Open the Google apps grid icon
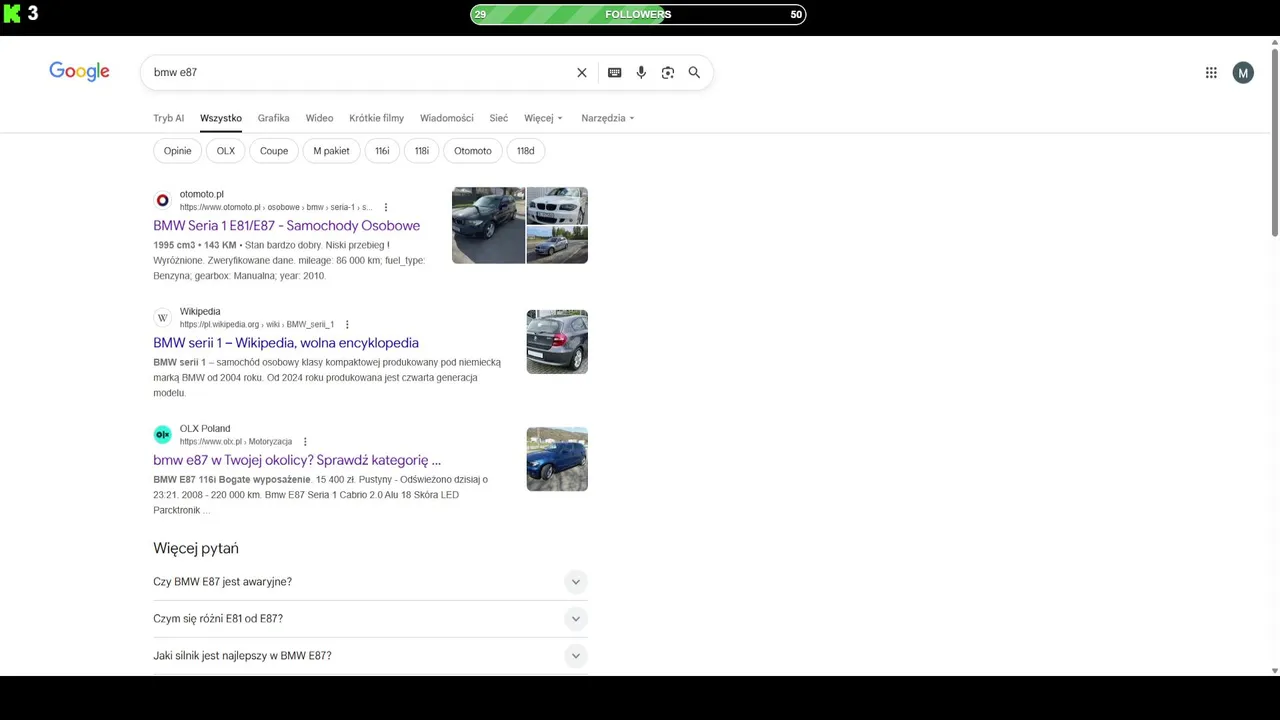The width and height of the screenshot is (1280, 720). click(1211, 72)
